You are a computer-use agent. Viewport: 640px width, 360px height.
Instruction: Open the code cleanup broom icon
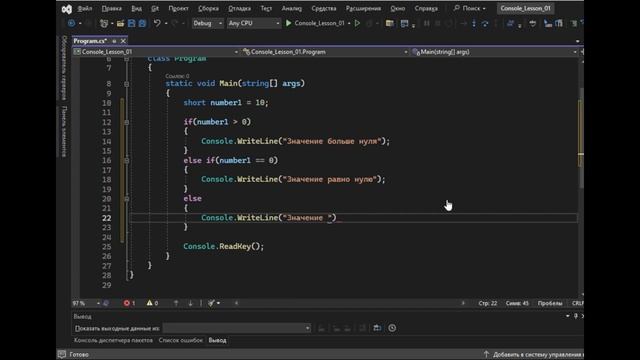[x=211, y=303]
